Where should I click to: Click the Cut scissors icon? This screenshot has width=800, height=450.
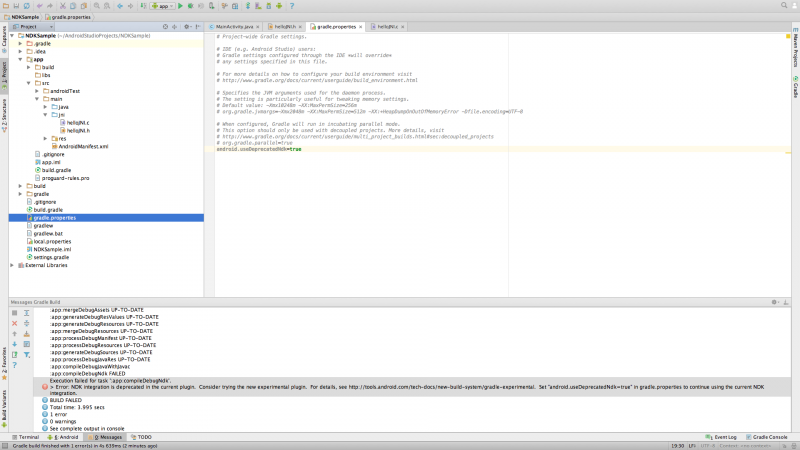tap(63, 6)
